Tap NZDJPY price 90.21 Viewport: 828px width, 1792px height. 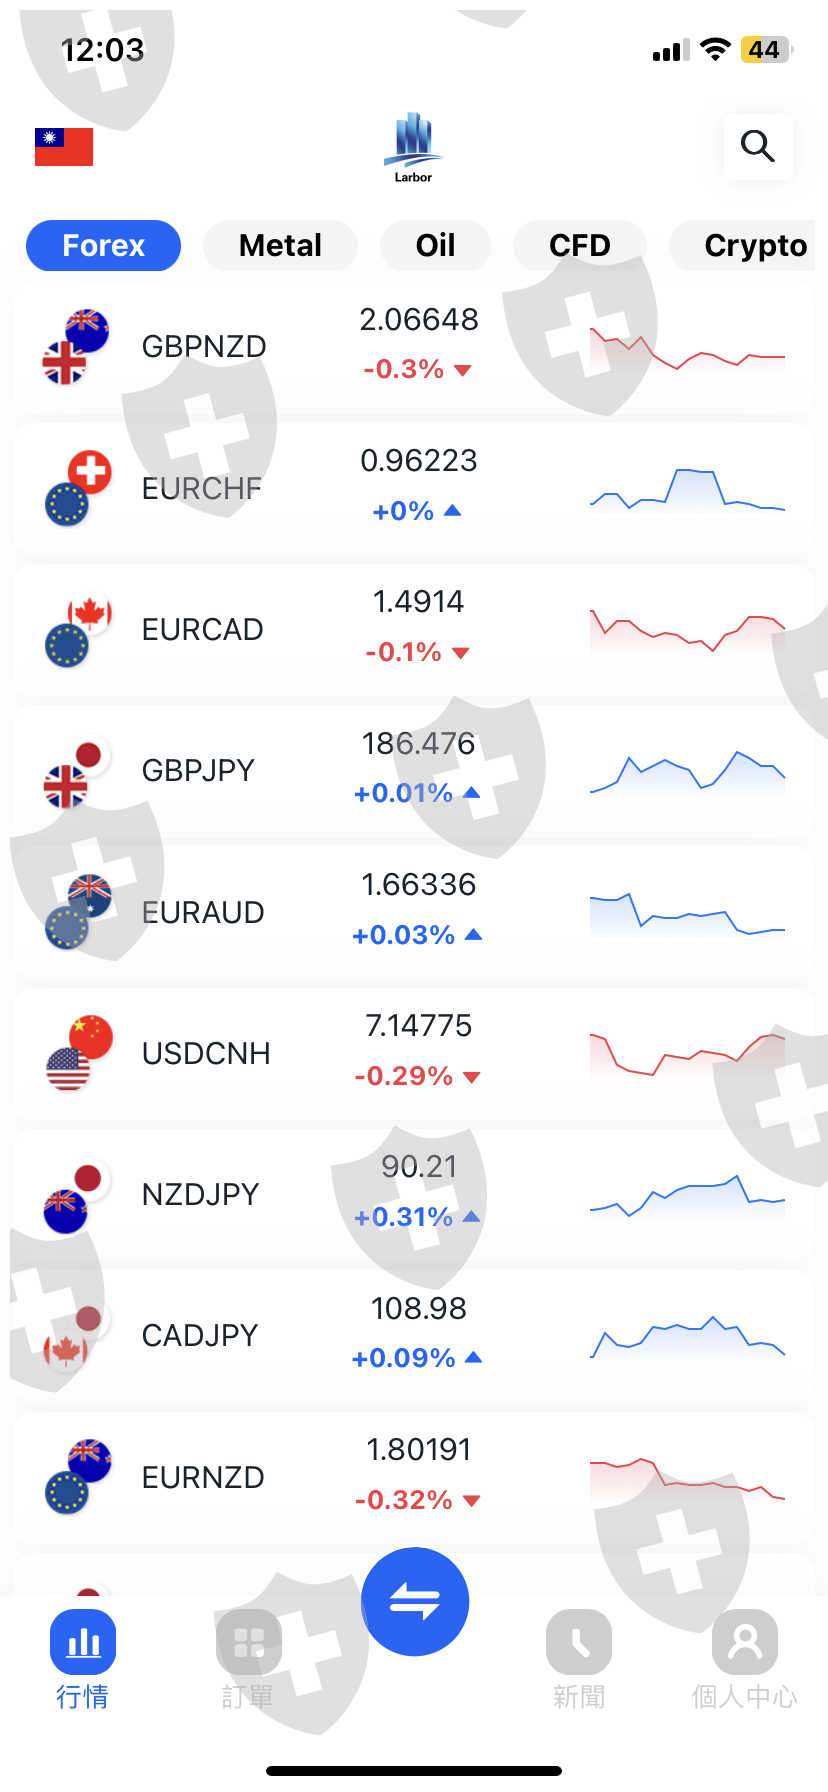click(418, 1167)
